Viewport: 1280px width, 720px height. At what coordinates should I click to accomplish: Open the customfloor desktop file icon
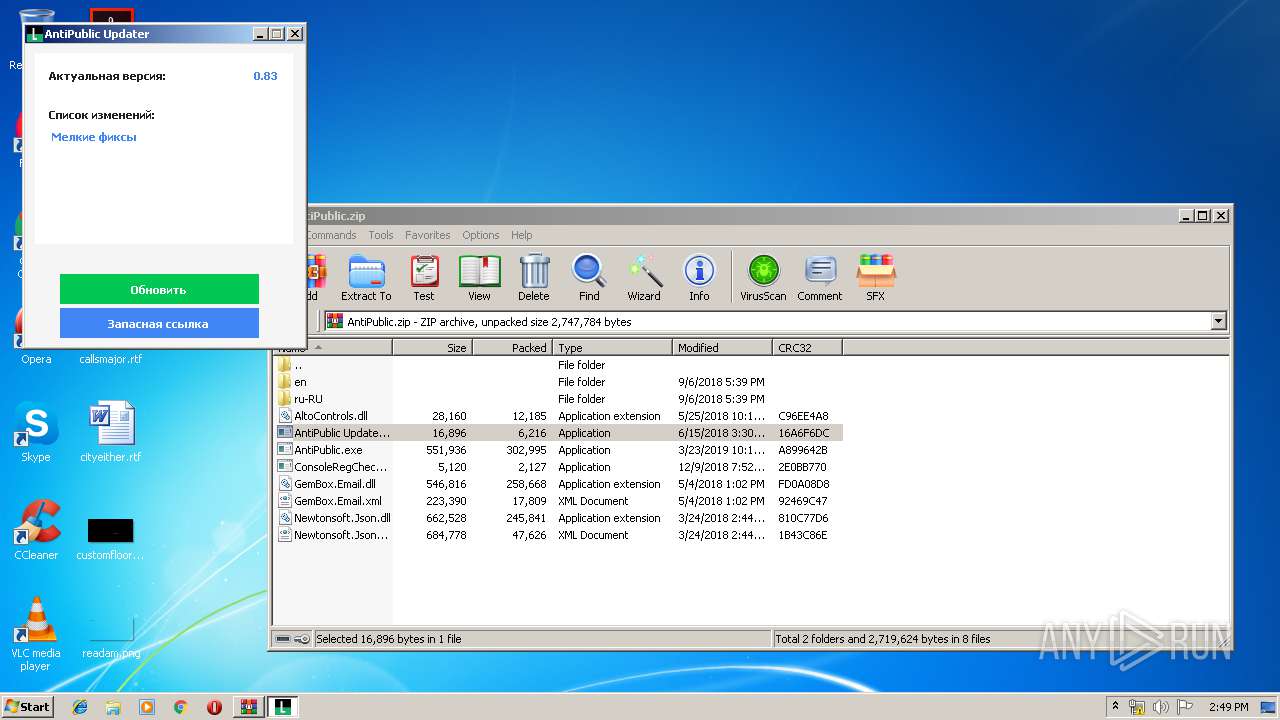110,538
